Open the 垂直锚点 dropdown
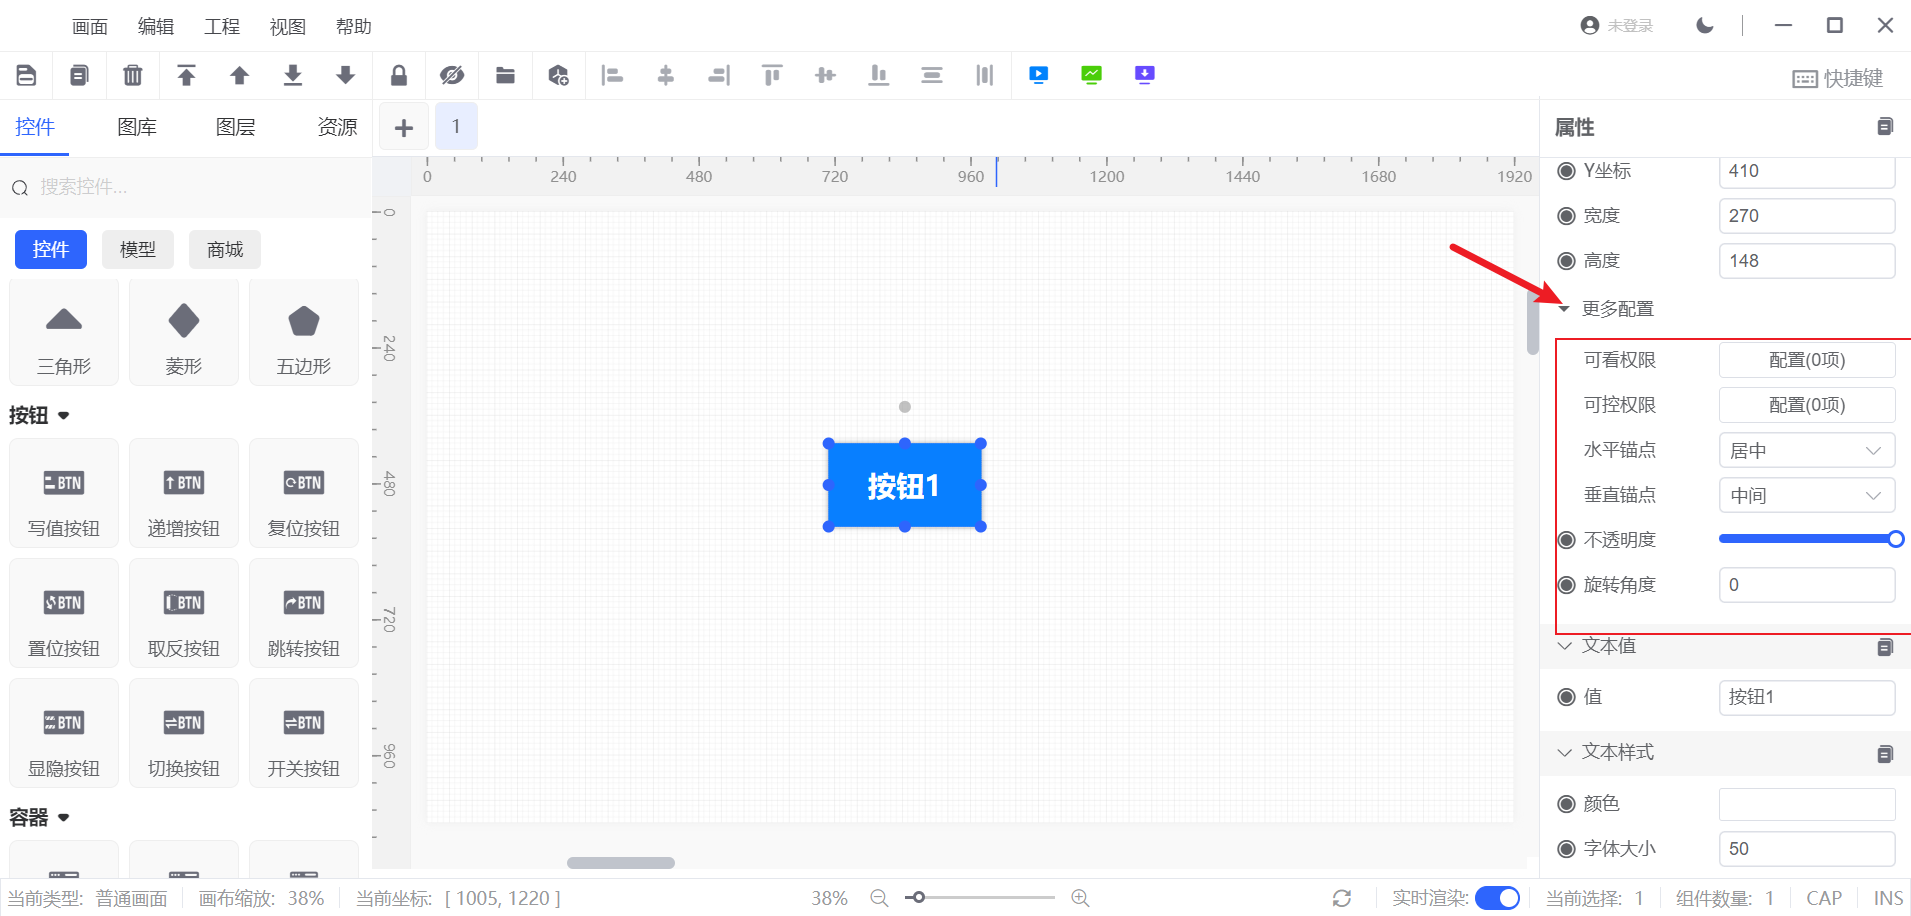This screenshot has height=916, width=1911. pos(1806,496)
